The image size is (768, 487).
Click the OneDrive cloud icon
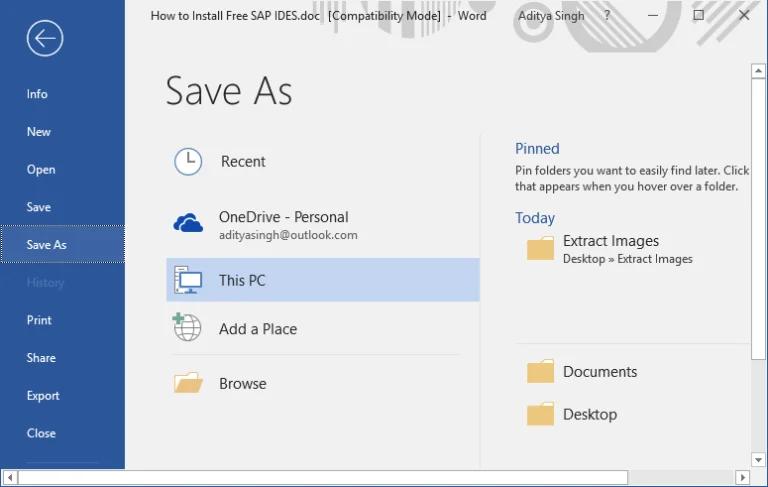188,224
